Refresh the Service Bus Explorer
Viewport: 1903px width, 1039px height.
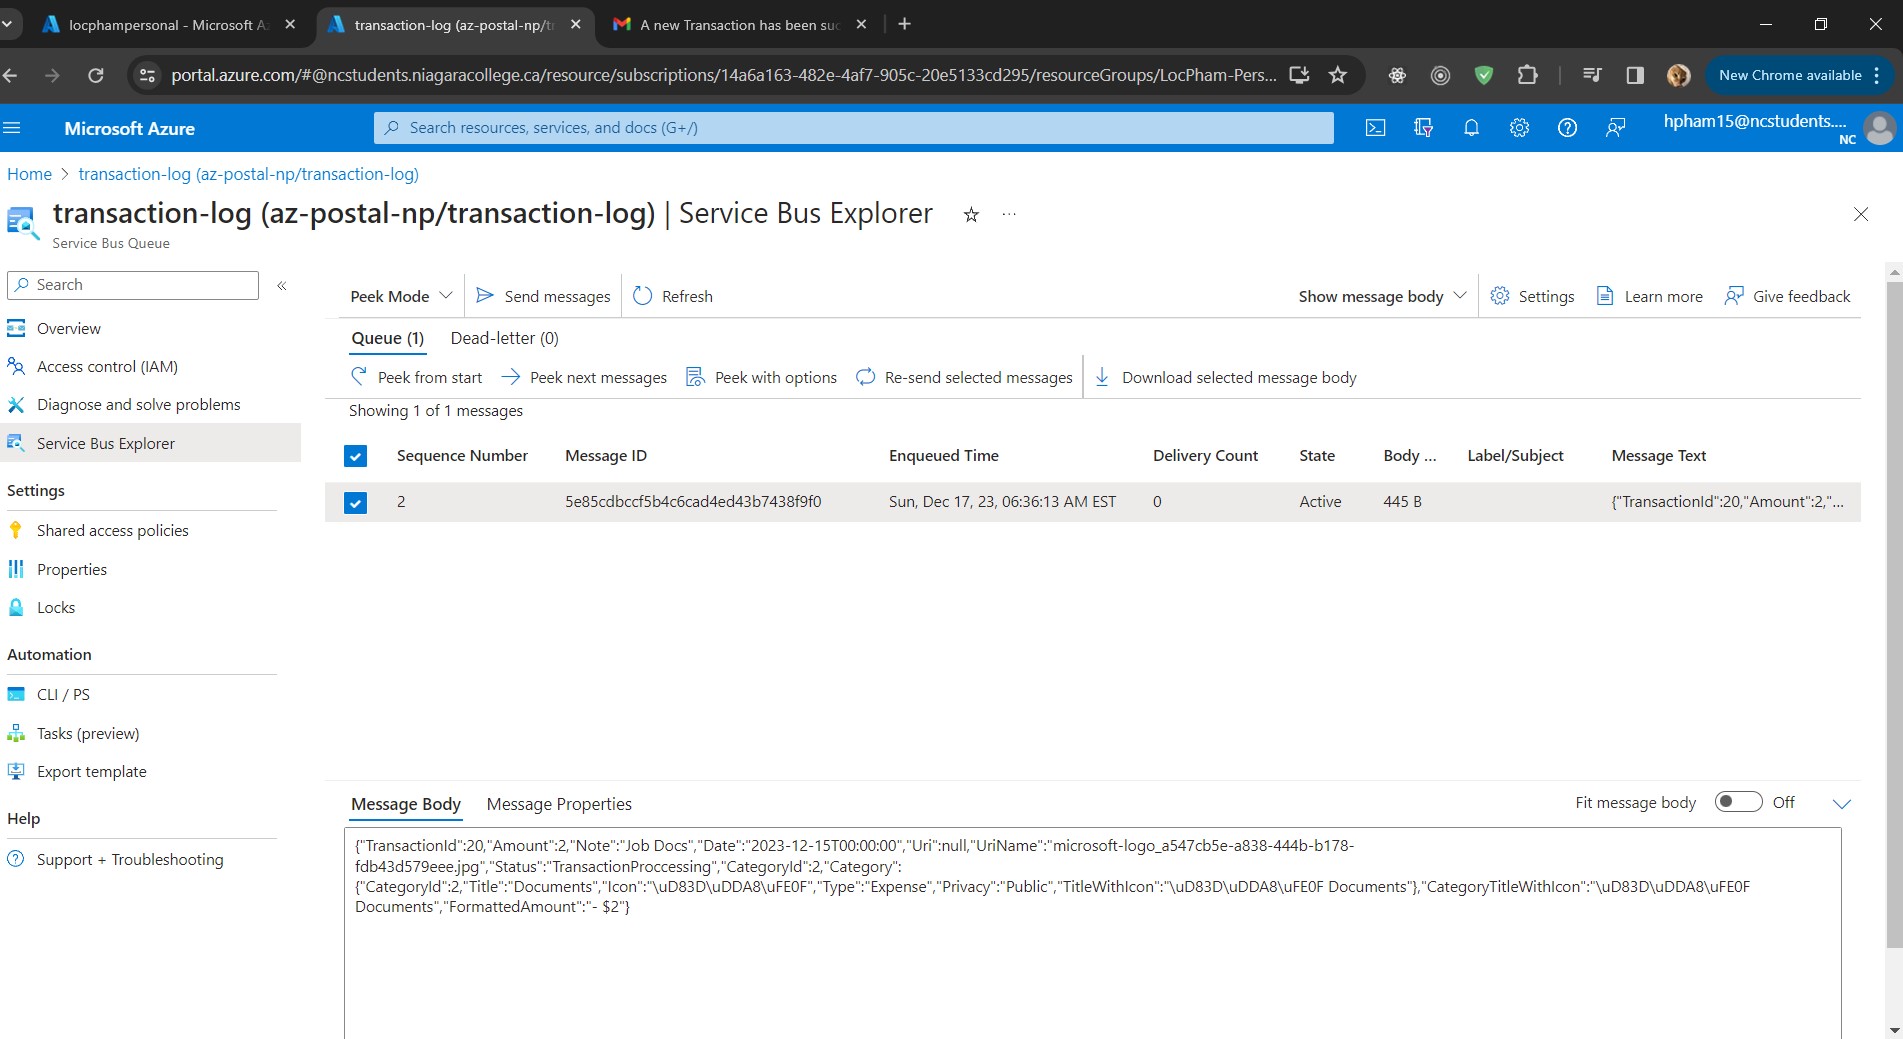click(673, 296)
